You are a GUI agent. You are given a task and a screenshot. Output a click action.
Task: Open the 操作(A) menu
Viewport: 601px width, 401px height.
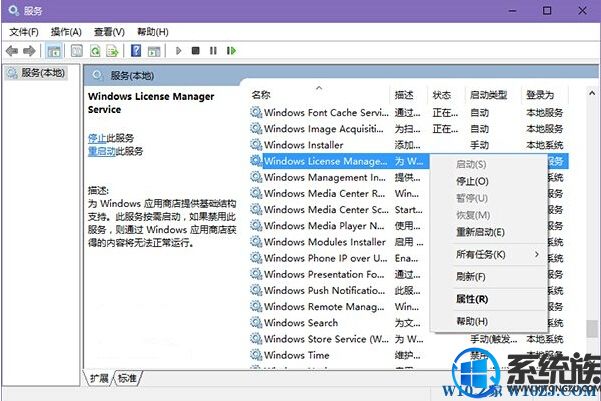[x=66, y=32]
